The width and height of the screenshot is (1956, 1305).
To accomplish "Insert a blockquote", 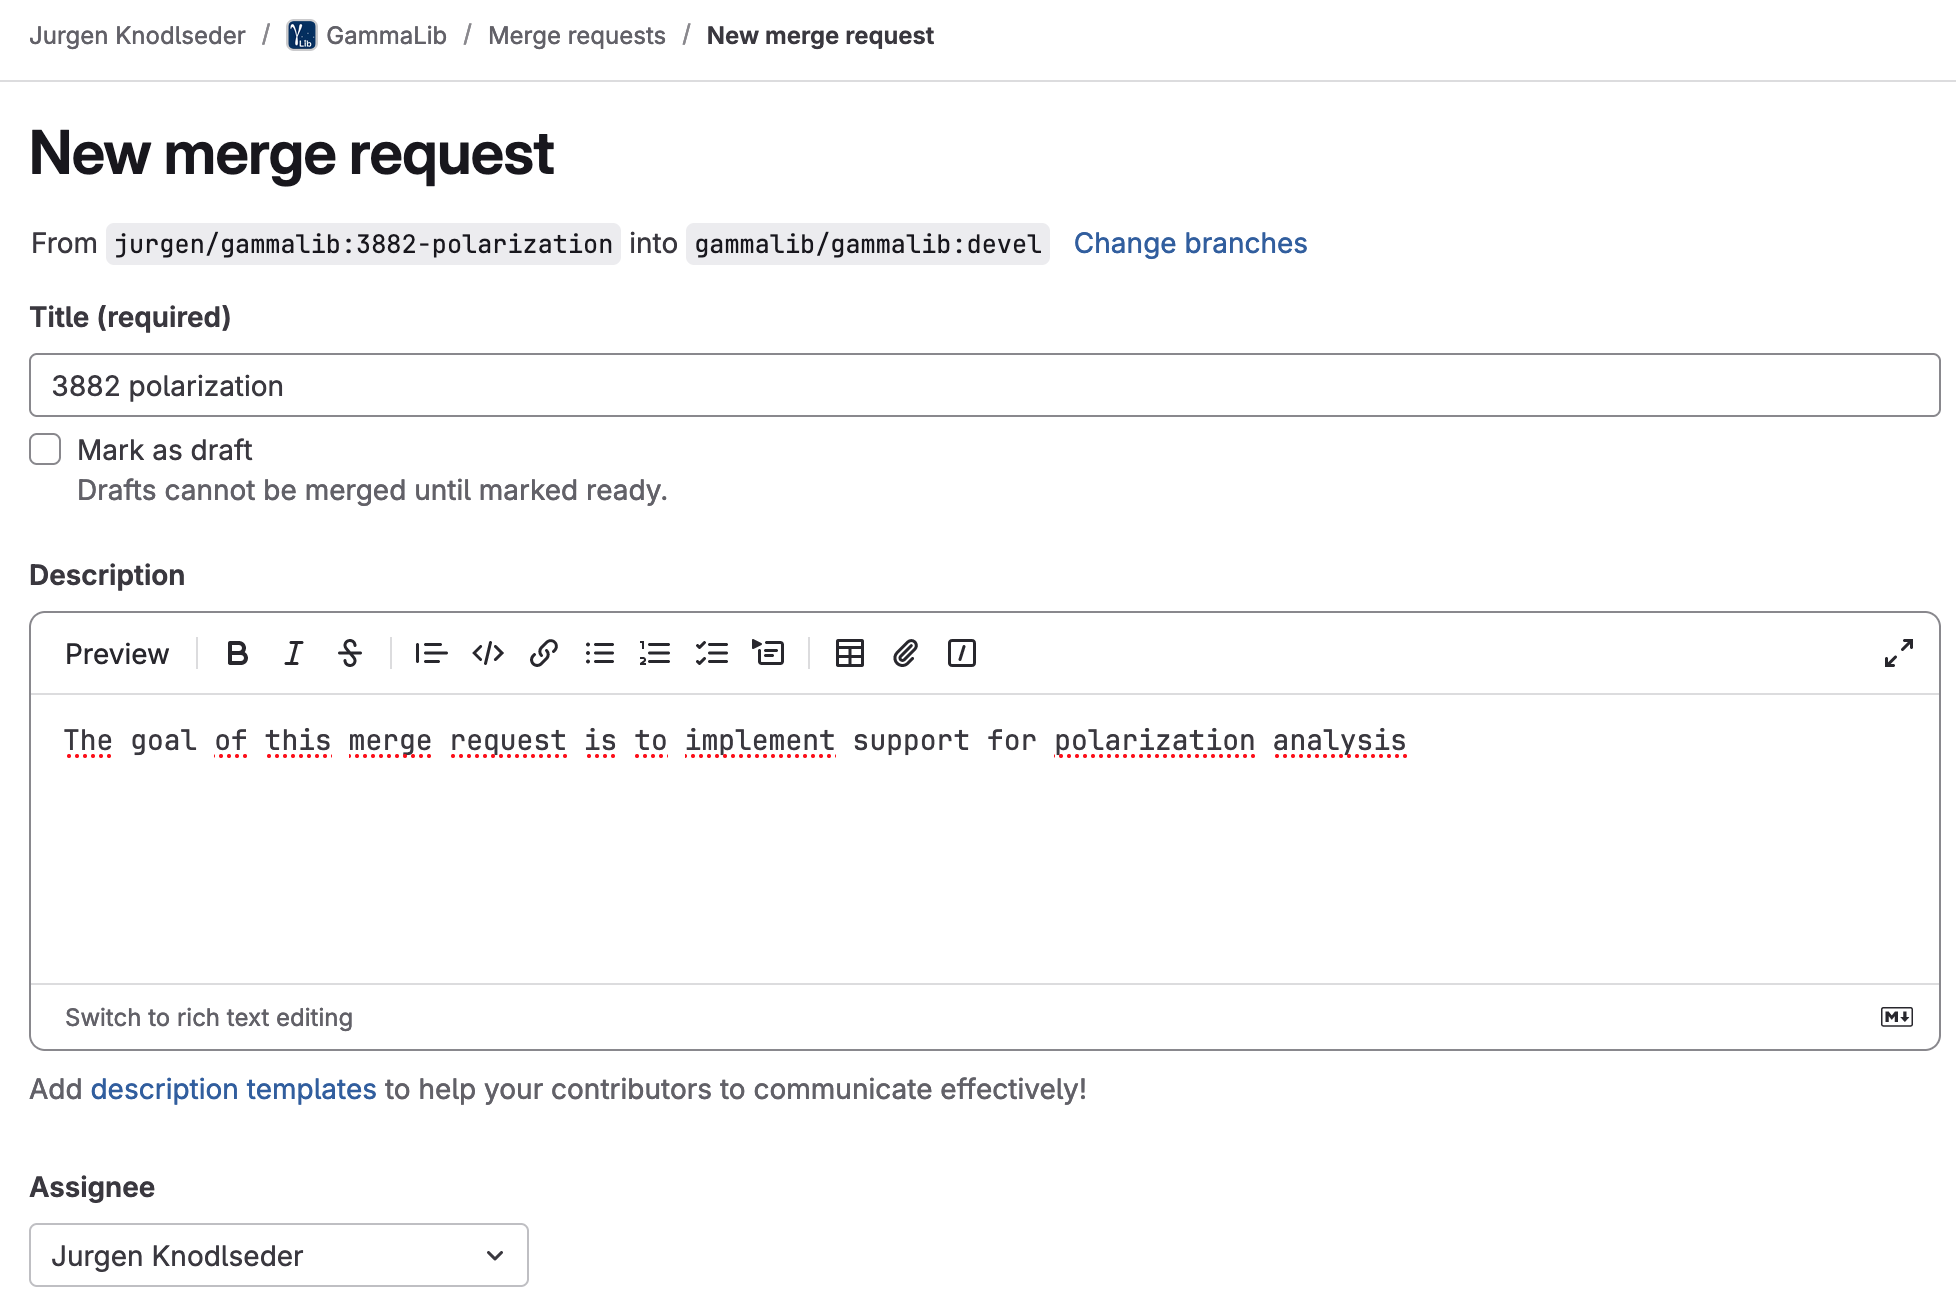I will (x=431, y=653).
